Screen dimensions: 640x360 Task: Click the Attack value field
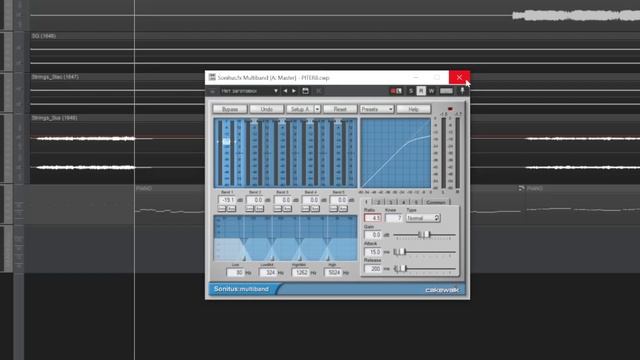pyautogui.click(x=373, y=252)
